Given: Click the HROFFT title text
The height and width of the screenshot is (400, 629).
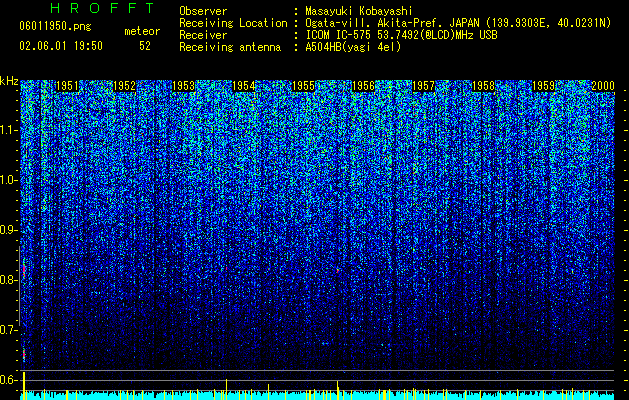Looking at the screenshot, I should [x=102, y=8].
